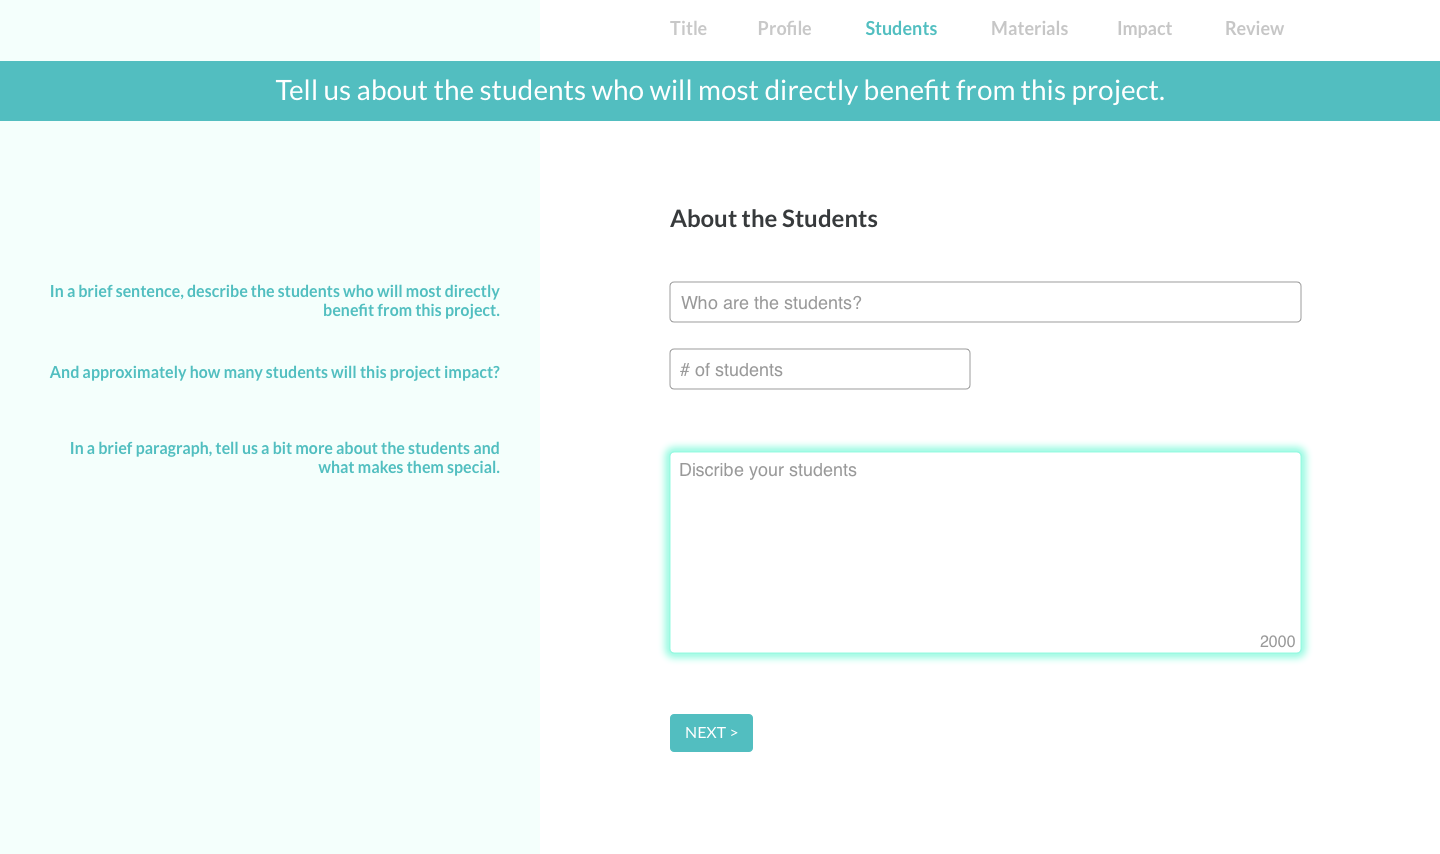This screenshot has height=854, width=1440.
Task: Switch to the Profile tab
Action: 784,29
